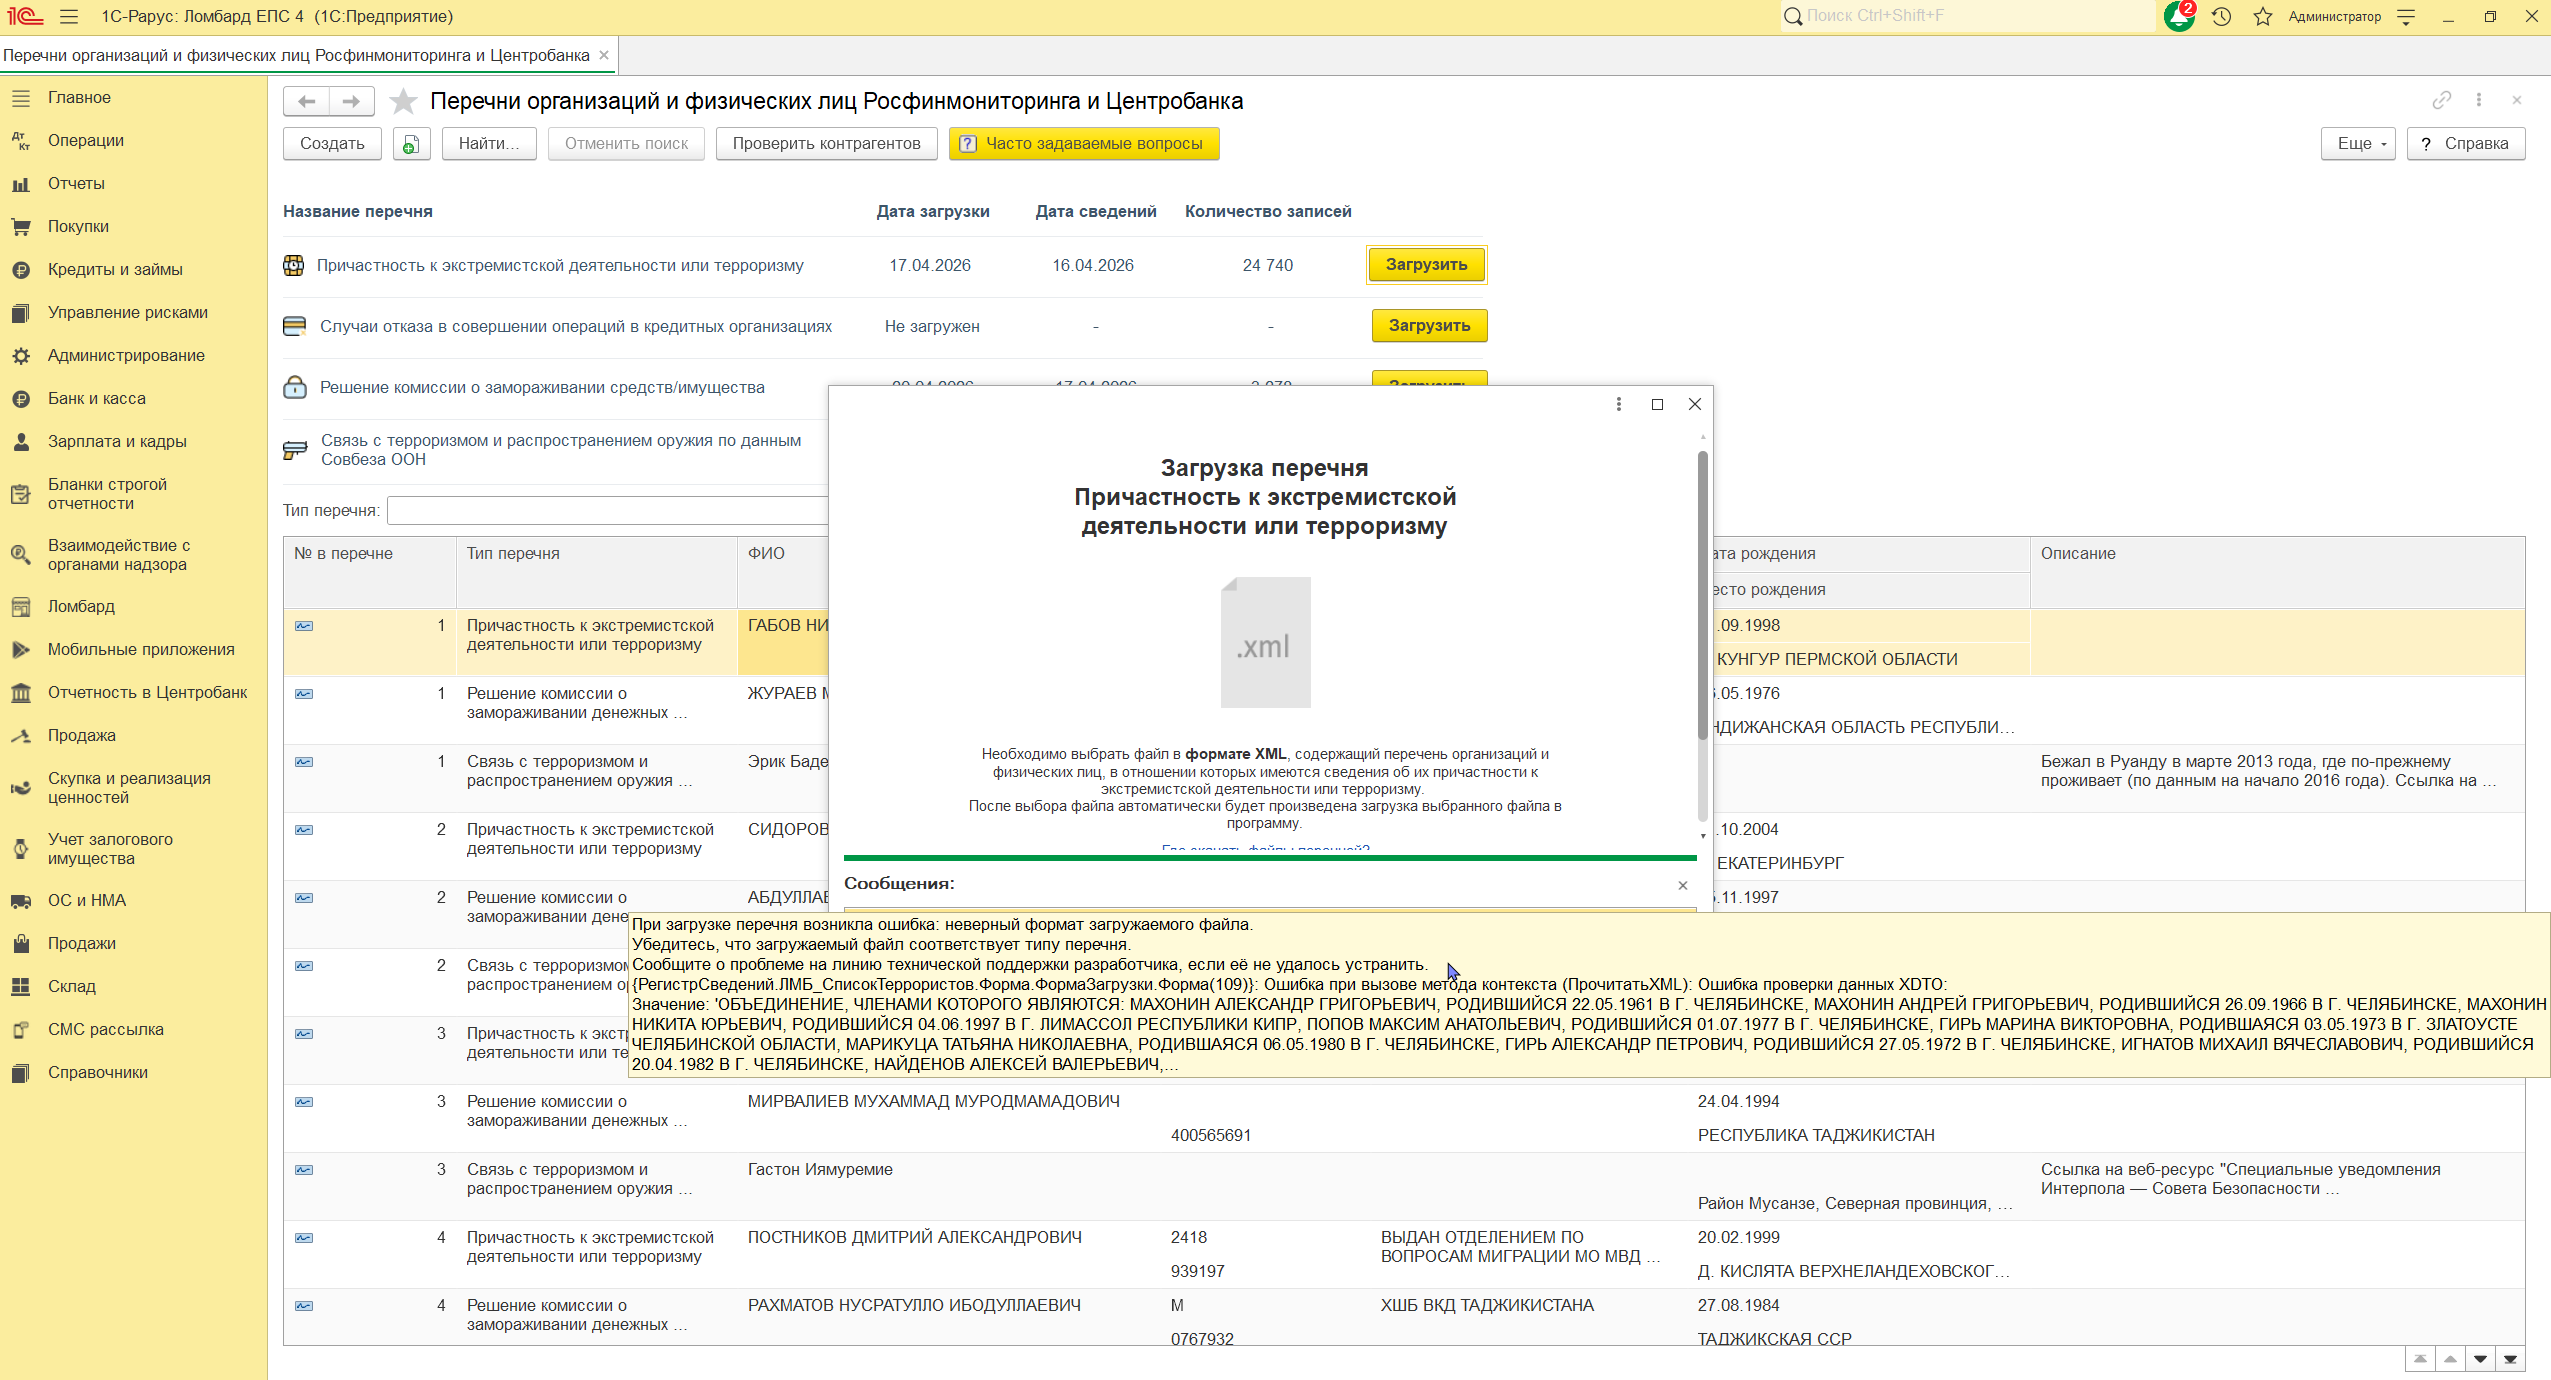Screen dimensions: 2551x1380
Task: Open the Ломбард section in sidebar
Action: 81,606
